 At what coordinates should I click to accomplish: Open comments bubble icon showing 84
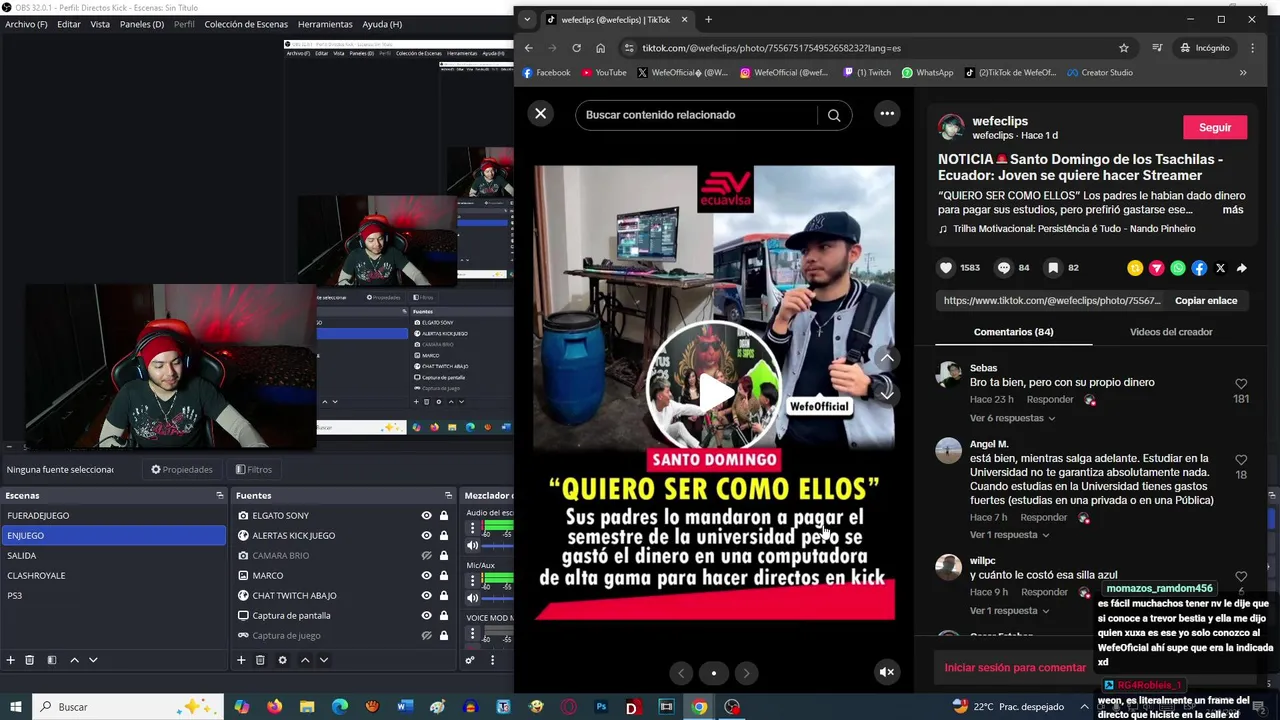1004,268
